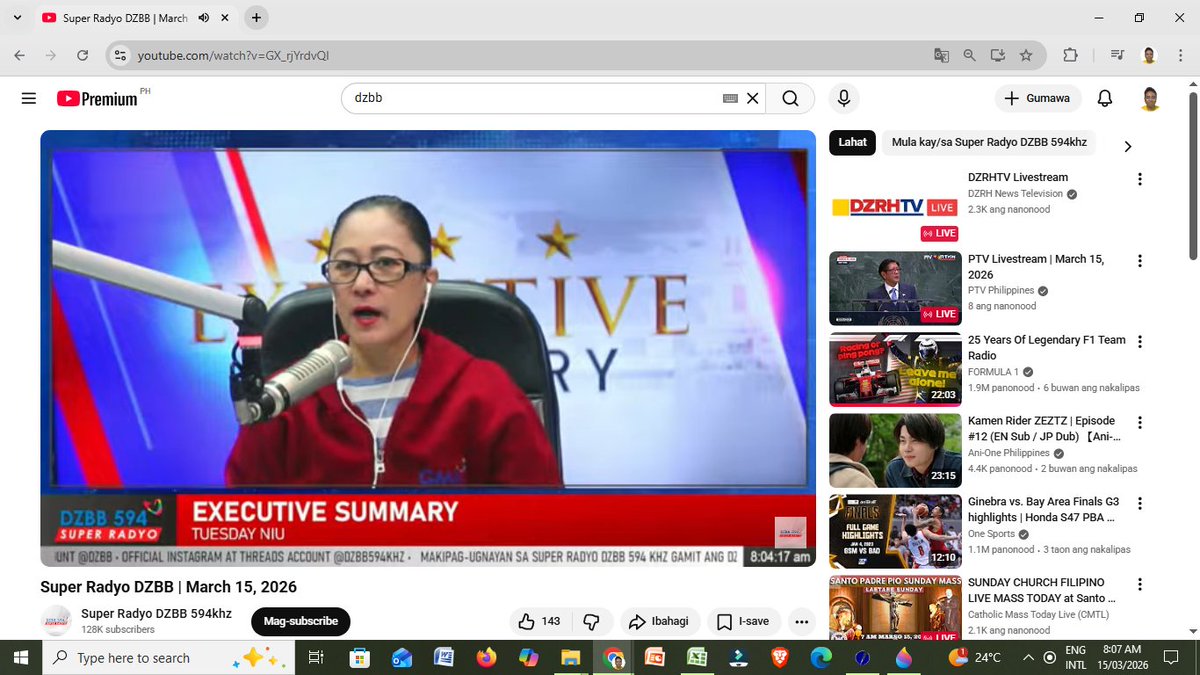
Task: Open YouTube account avatar menu
Action: 1151,98
